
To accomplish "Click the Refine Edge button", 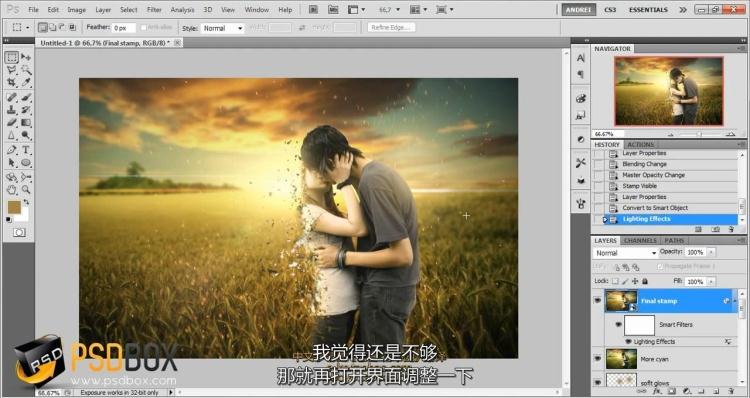I will click(x=391, y=28).
